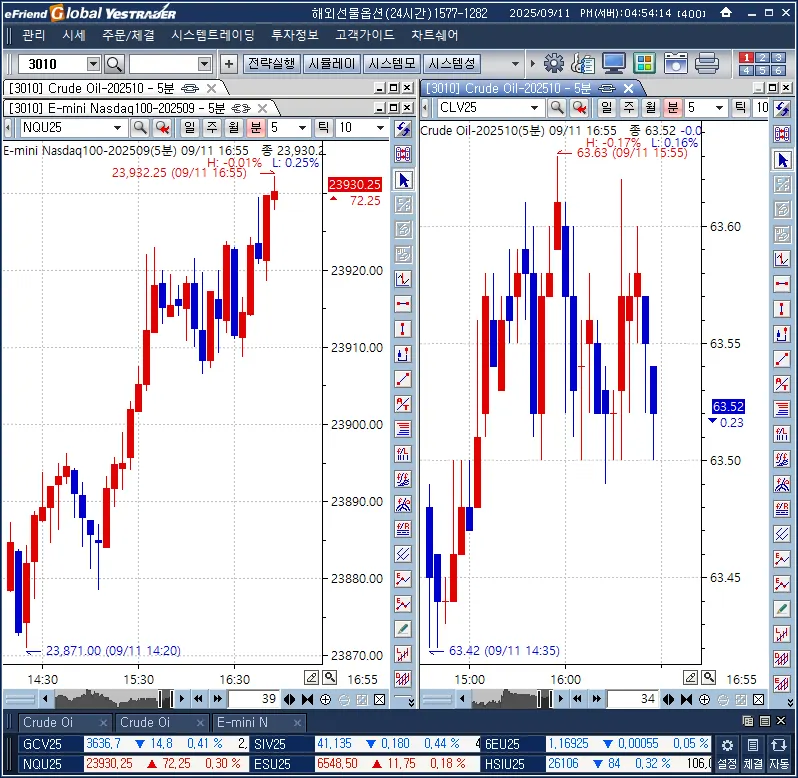The image size is (798, 778).
Task: Expand the double-chevron at left toolbar bottom
Action: click(411, 703)
